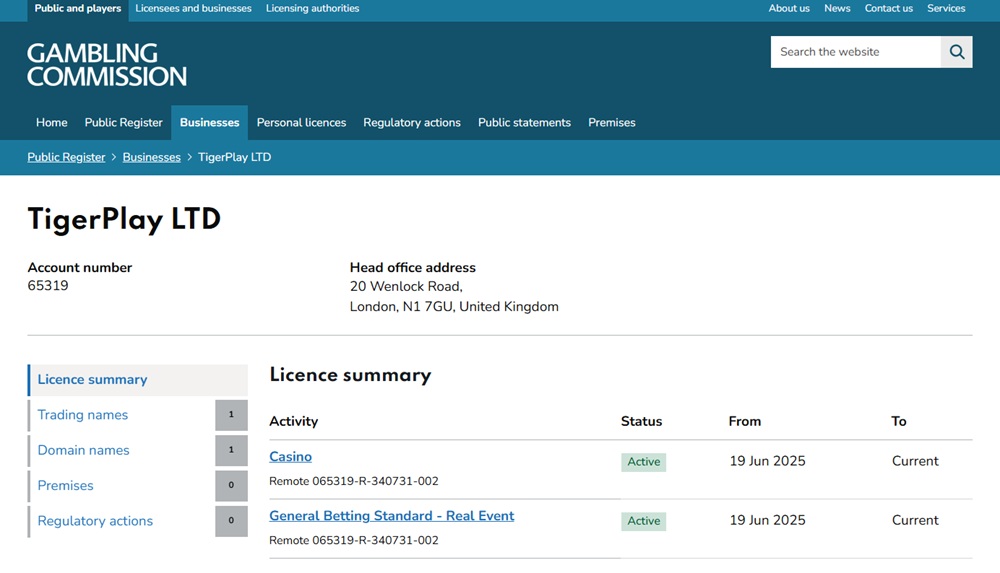Click 19 Jun 2025 date in General Betting row

tap(767, 521)
